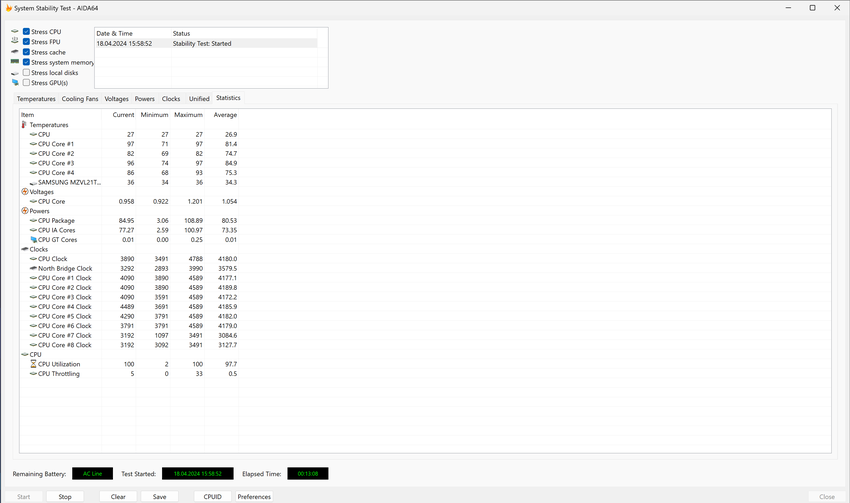850x503 pixels.
Task: Sort by the Maximum column header
Action: pyautogui.click(x=188, y=115)
